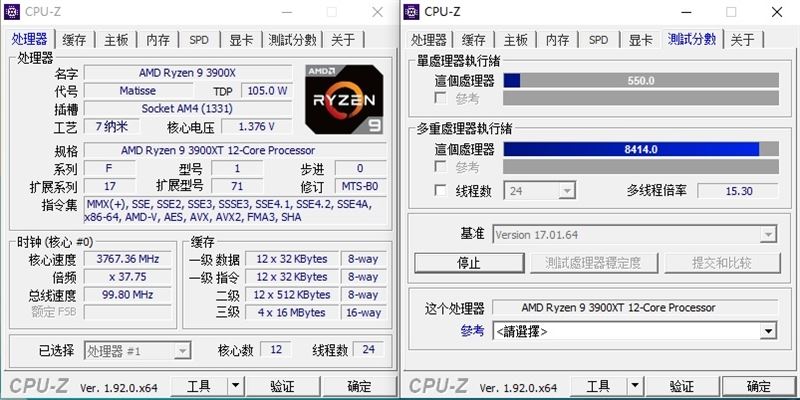Click the CPU-Z icon in left window title bar
Viewport: 800px width, 400px height.
tap(12, 12)
